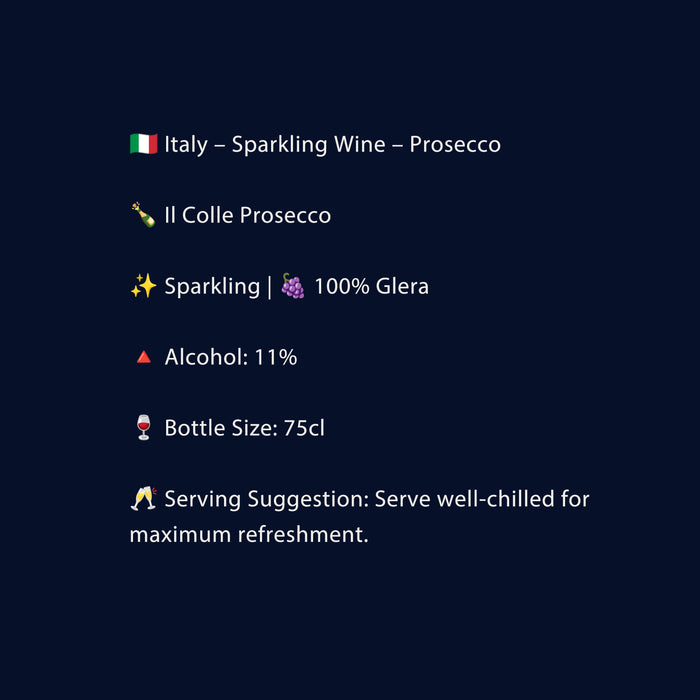Click the word "Italy" in first line
The height and width of the screenshot is (700, 700).
click(x=186, y=144)
